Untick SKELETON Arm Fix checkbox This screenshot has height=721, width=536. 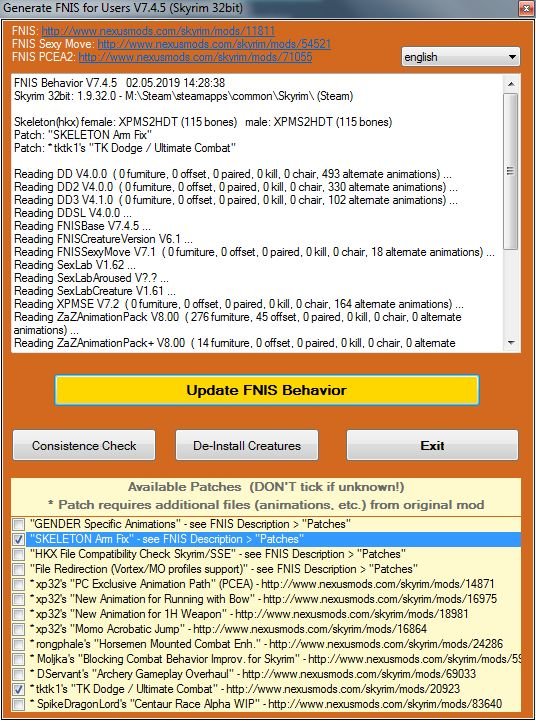(19, 539)
